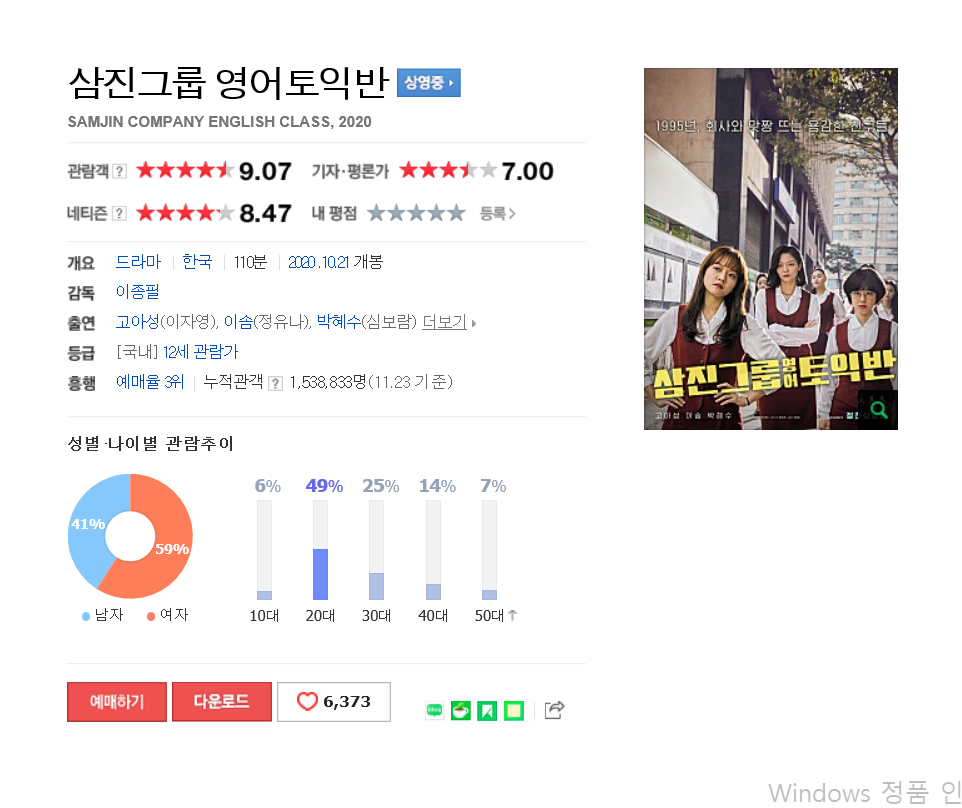Open the 누적관객 help question mark
Image resolution: width=962 pixels, height=808 pixels.
point(275,383)
